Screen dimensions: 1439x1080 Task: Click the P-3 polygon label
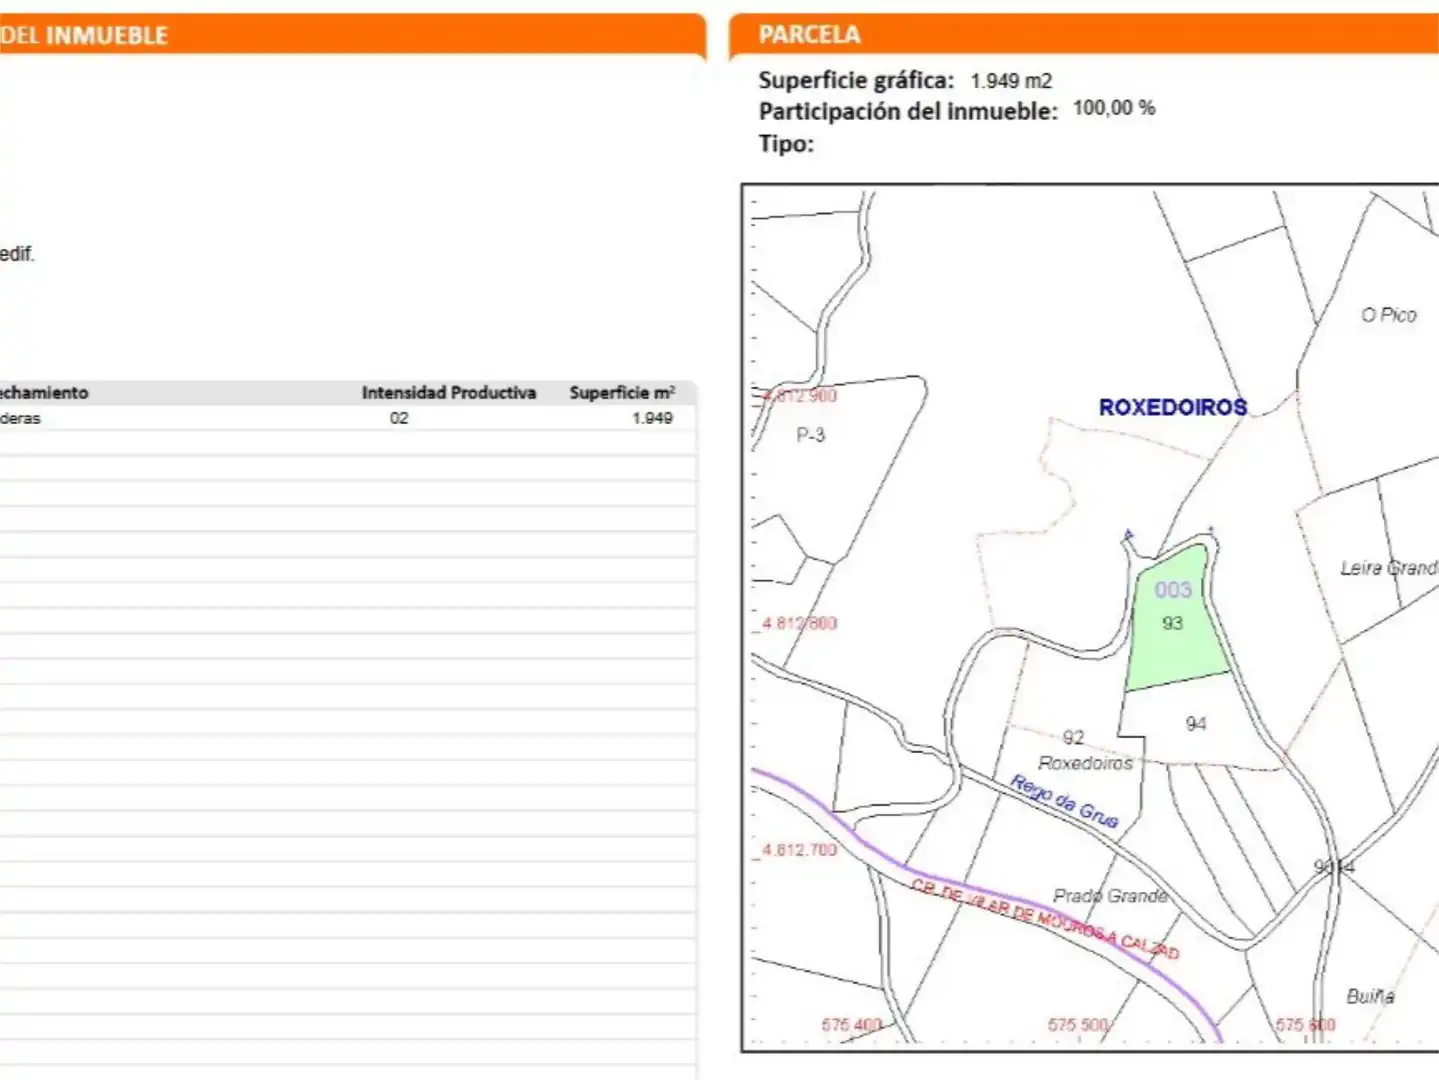click(x=811, y=435)
